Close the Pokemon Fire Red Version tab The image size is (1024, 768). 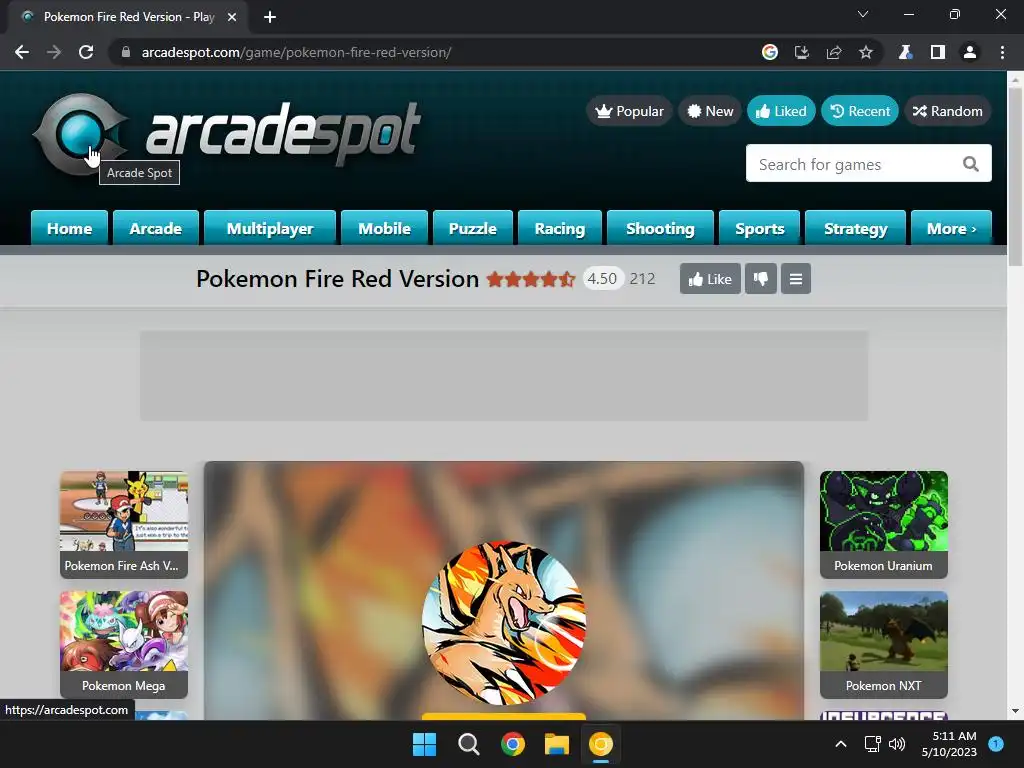pos(232,17)
